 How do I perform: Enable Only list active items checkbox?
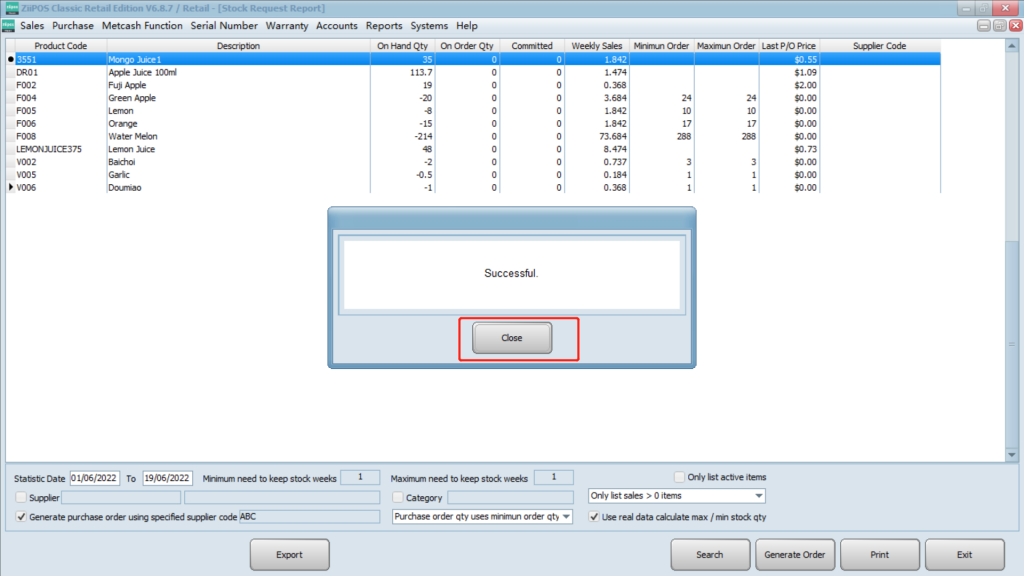click(680, 478)
